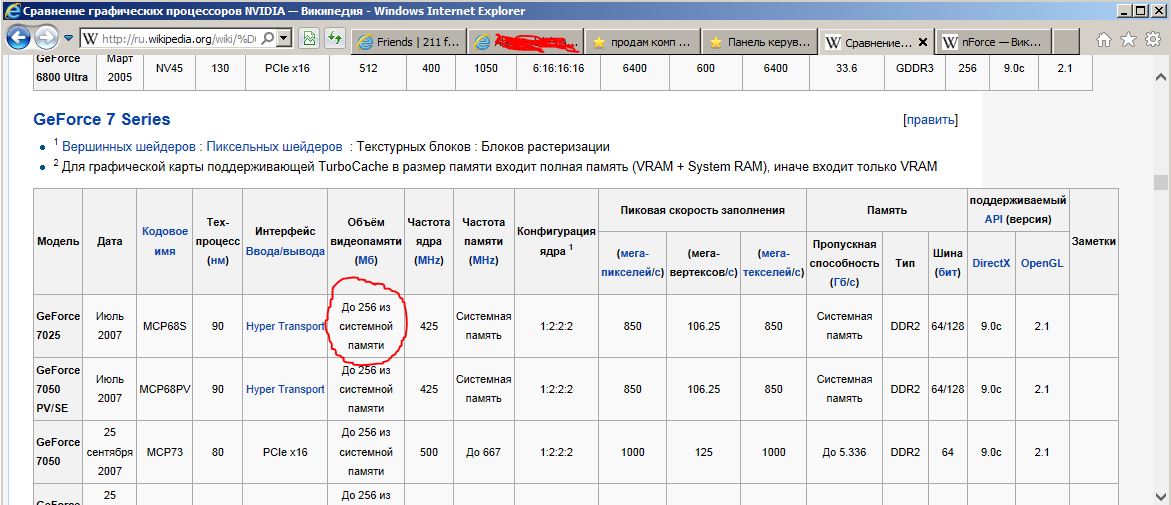Viewport: 1171px width, 505px height.
Task: Toggle the Compatibility View icon
Action: [310, 39]
